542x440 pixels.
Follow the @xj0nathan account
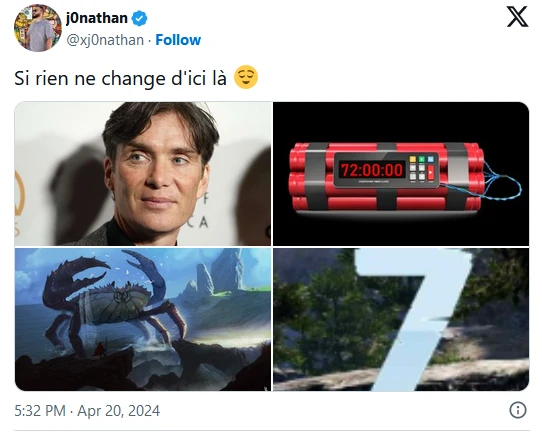(x=178, y=40)
